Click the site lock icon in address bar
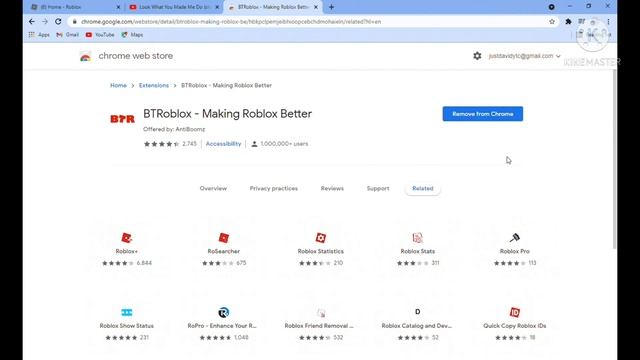 click(74, 22)
